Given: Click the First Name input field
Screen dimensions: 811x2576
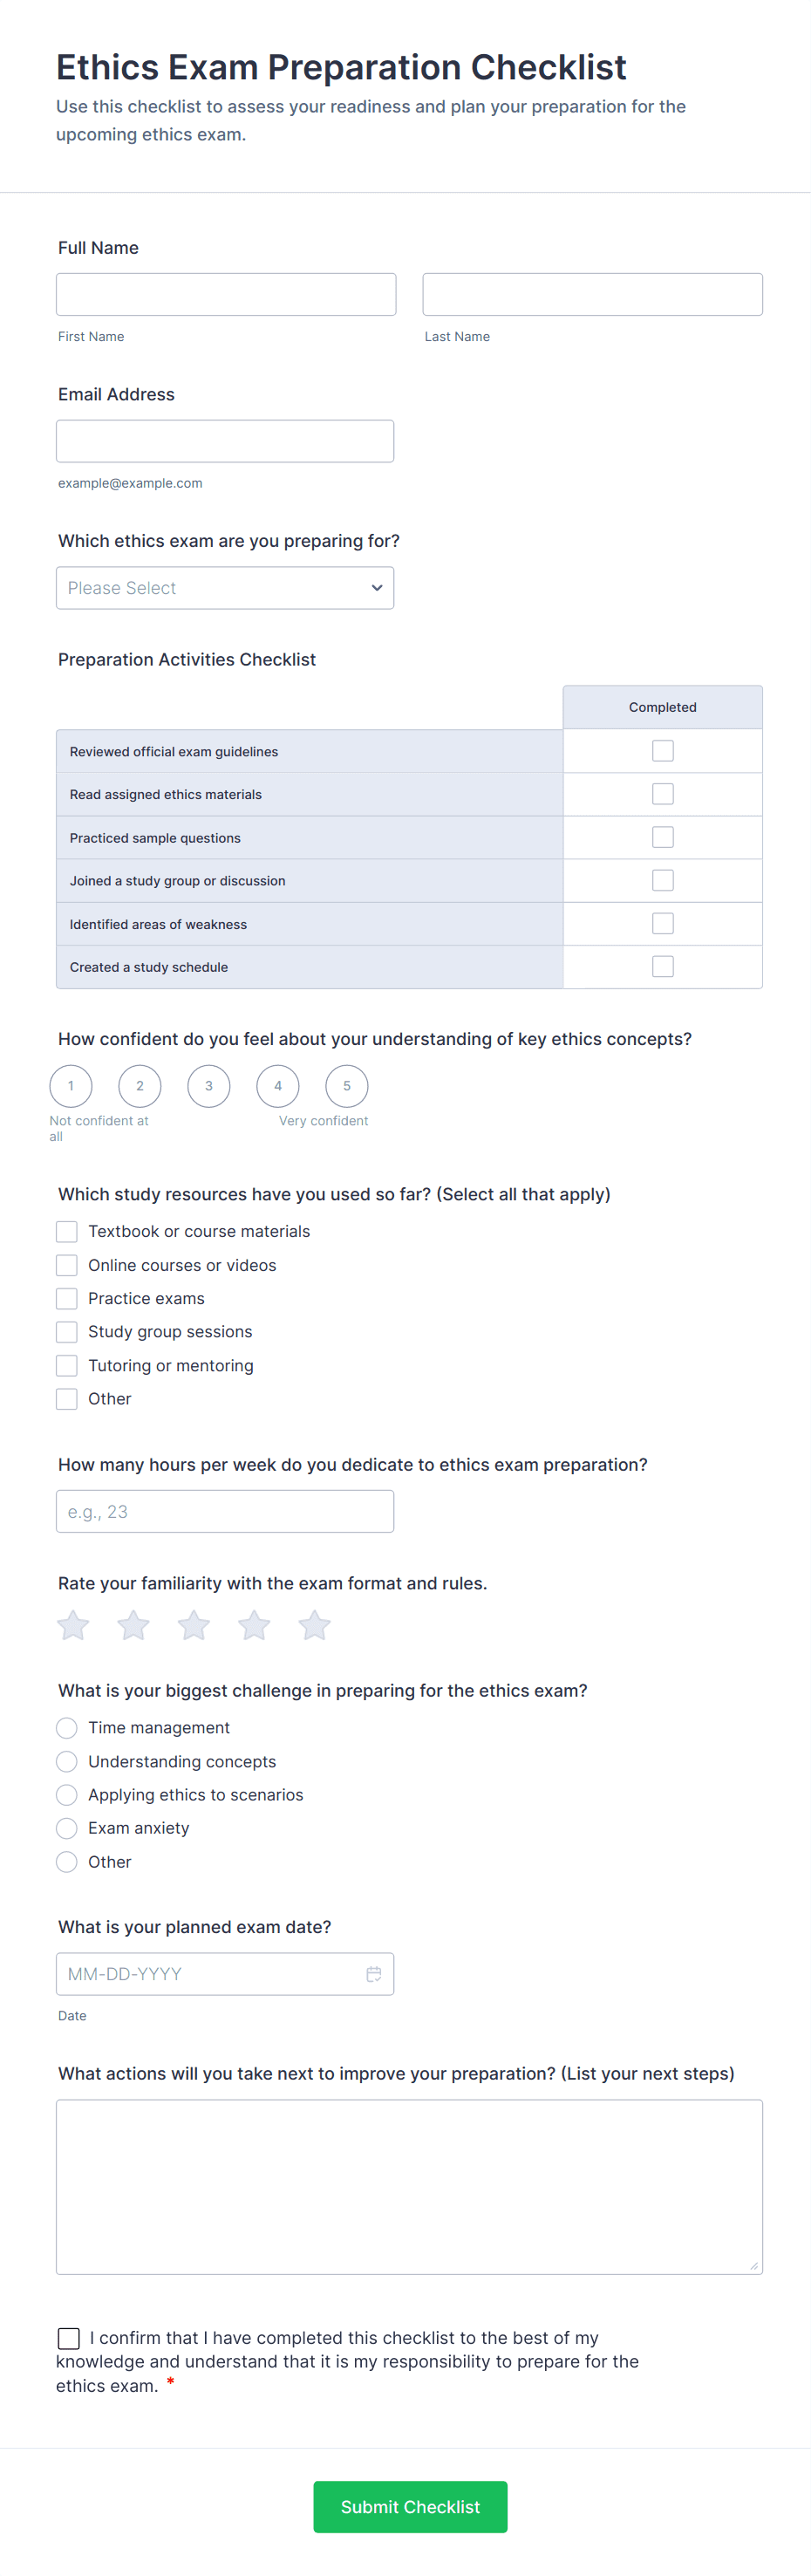Looking at the screenshot, I should tap(226, 294).
